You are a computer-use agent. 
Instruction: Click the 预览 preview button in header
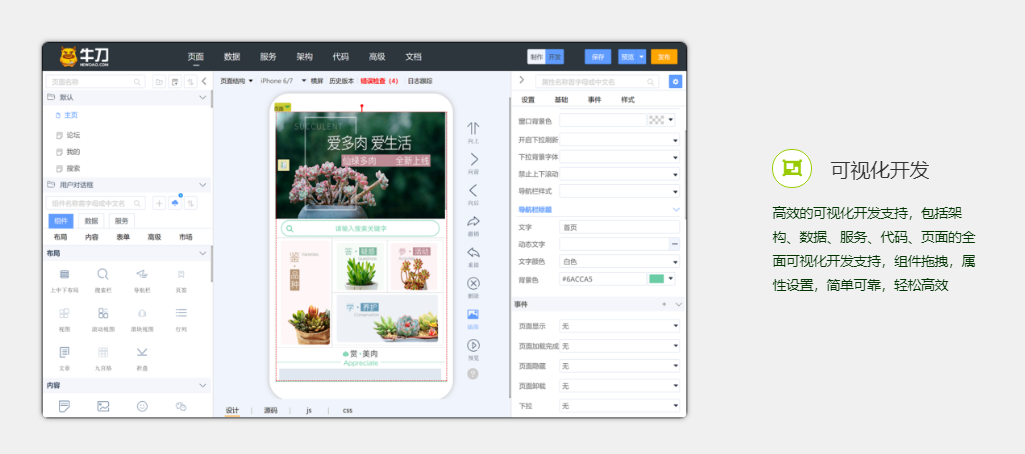click(628, 57)
